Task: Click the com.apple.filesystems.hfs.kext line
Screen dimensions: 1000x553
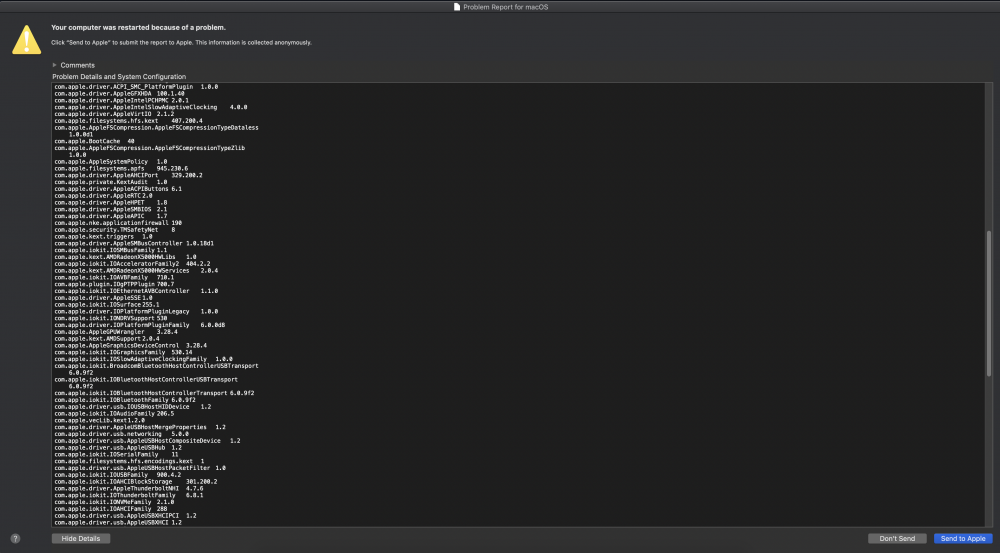Action: coord(128,121)
